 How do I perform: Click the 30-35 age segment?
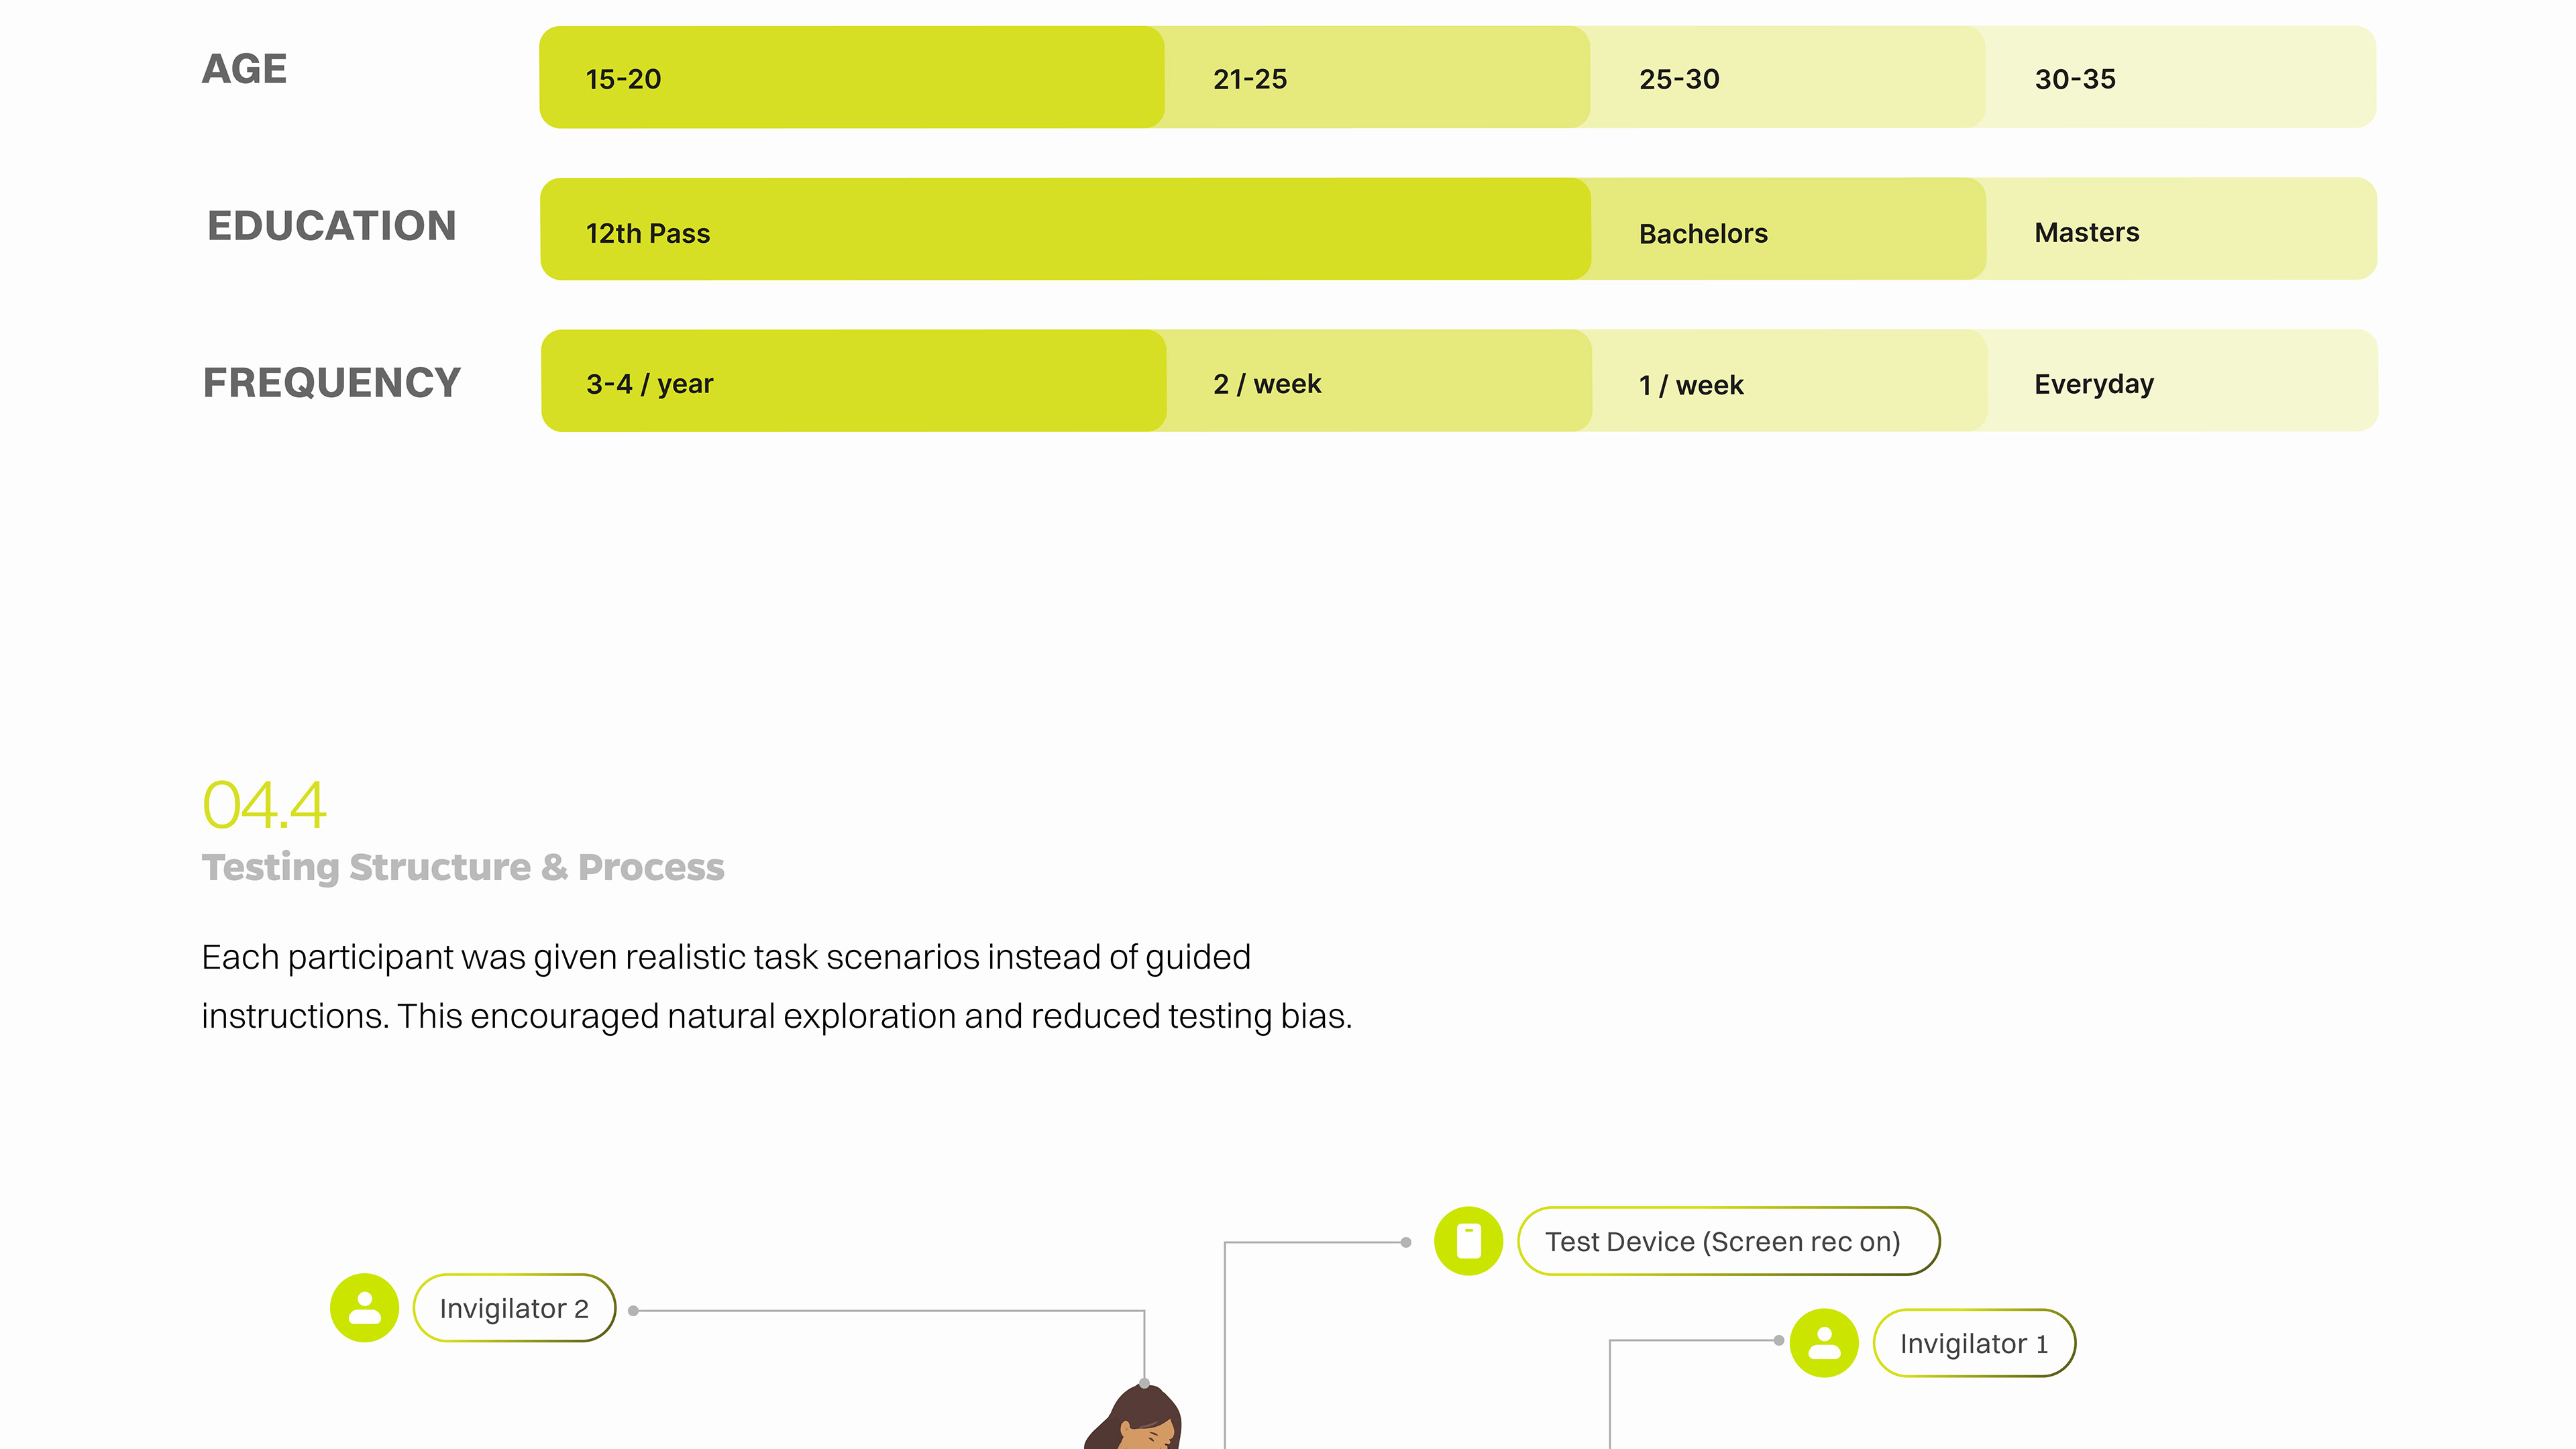[x=2180, y=78]
